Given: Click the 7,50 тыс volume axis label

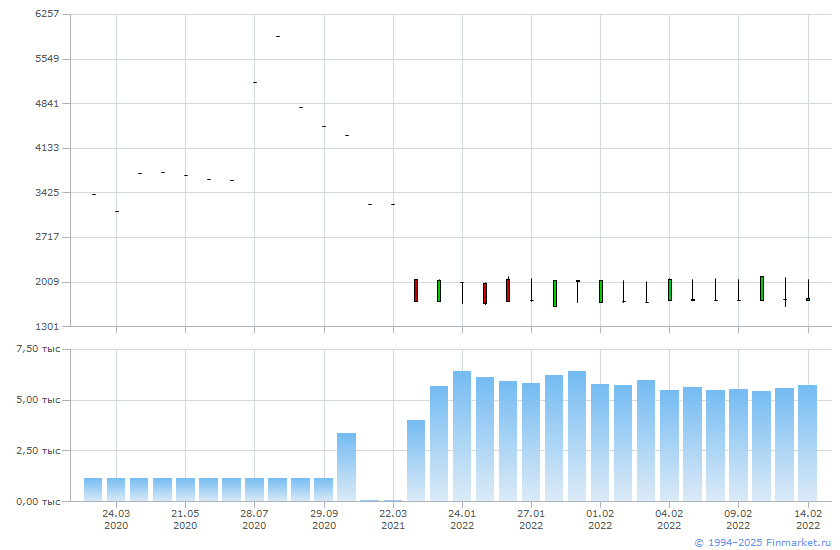Looking at the screenshot, I should pyautogui.click(x=38, y=349).
